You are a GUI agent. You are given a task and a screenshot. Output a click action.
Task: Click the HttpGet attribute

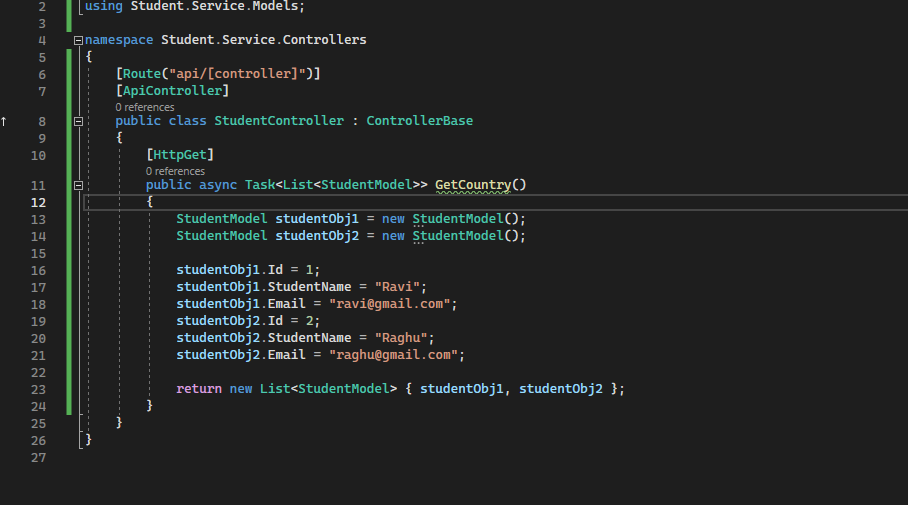[180, 155]
